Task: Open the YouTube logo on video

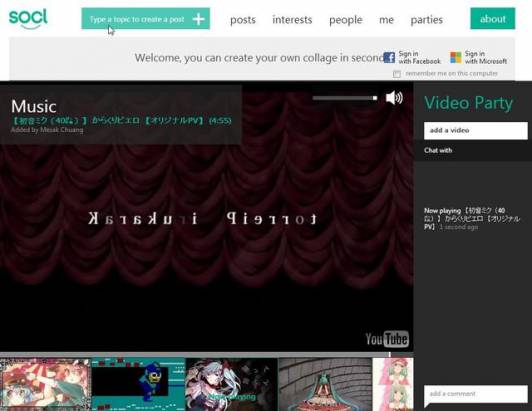Action: (x=387, y=339)
